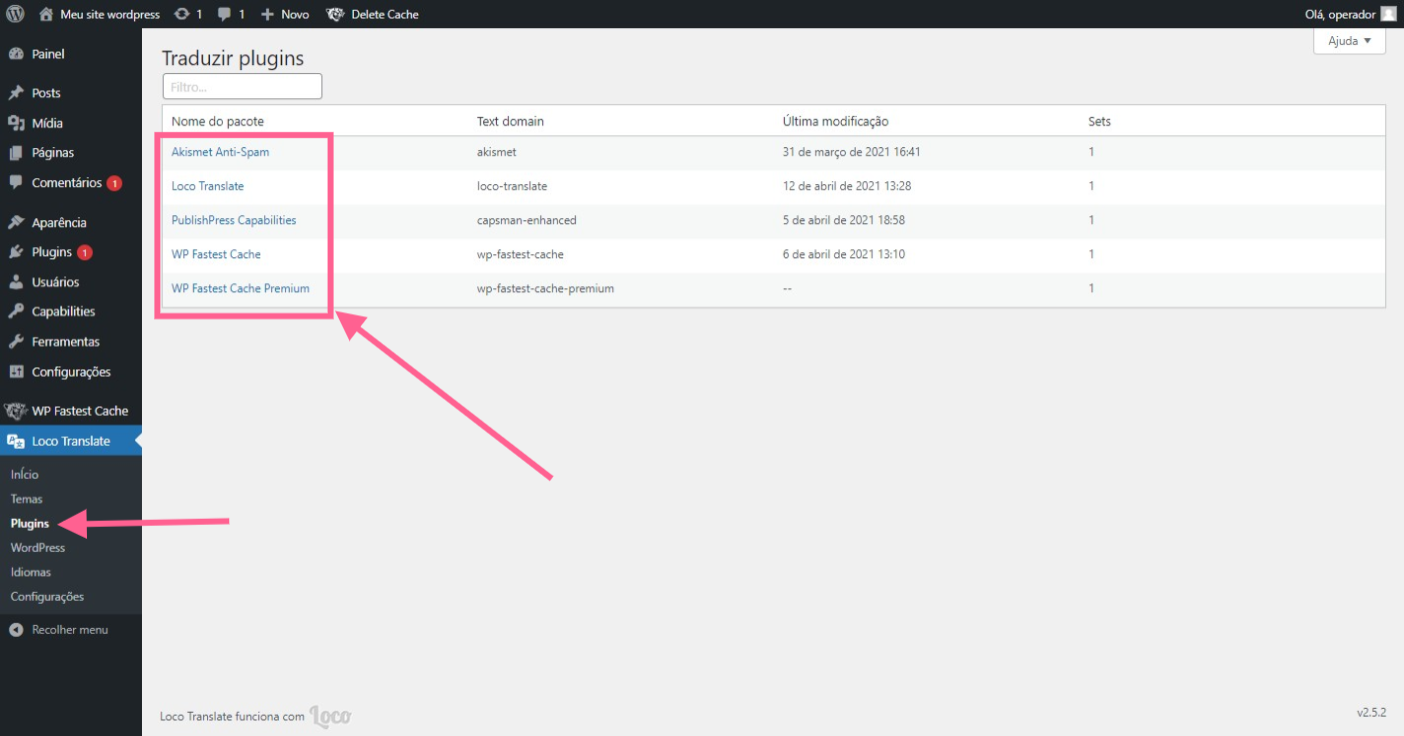Click the home icon beside Meu site wordpress
The width and height of the screenshot is (1404, 736).
(x=46, y=14)
